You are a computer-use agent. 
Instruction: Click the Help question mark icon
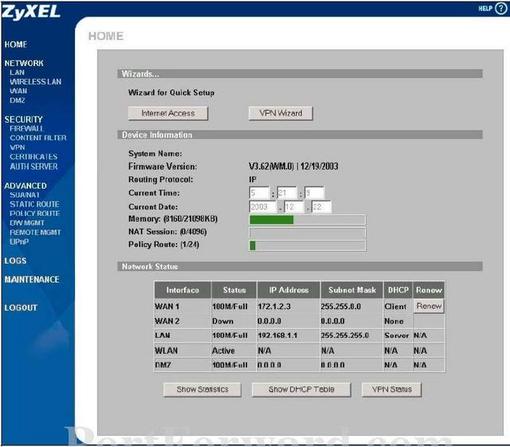coord(501,8)
